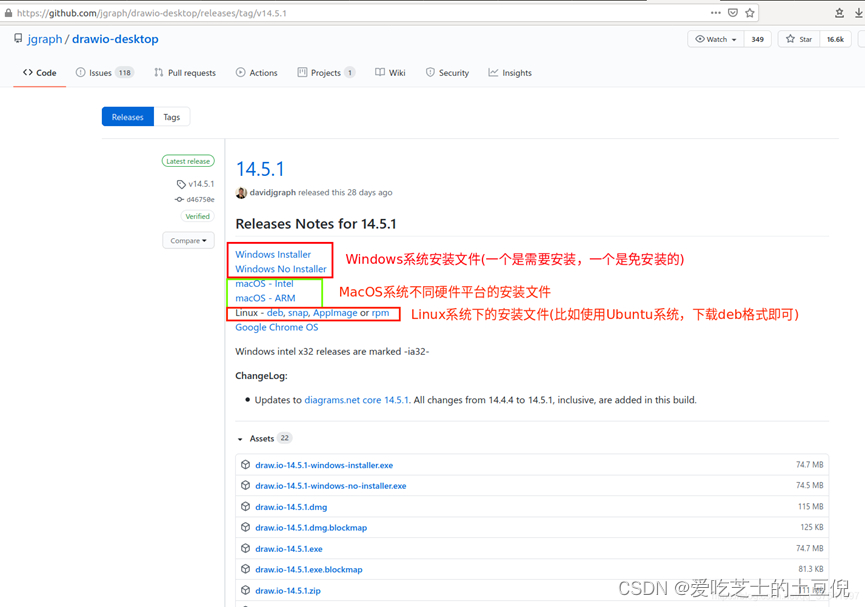Screen dimensions: 865x607
Task: Click package icon beside draw.io-14.5.1.dmg
Action: (245, 507)
